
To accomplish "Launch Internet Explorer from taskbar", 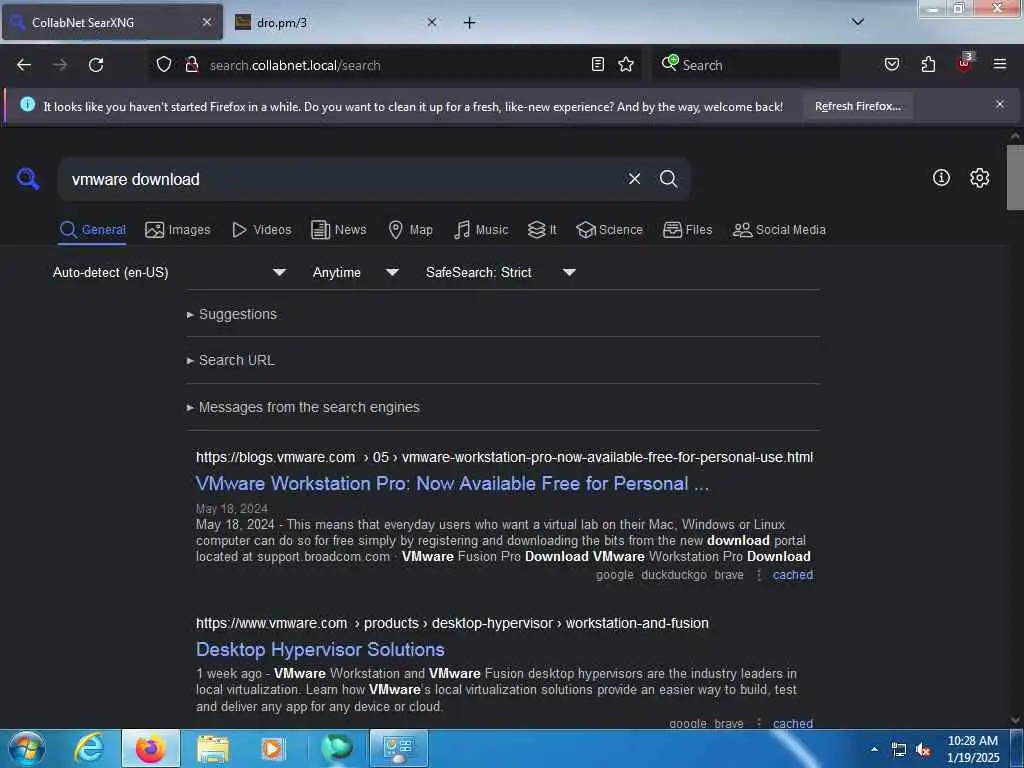I will 89,748.
